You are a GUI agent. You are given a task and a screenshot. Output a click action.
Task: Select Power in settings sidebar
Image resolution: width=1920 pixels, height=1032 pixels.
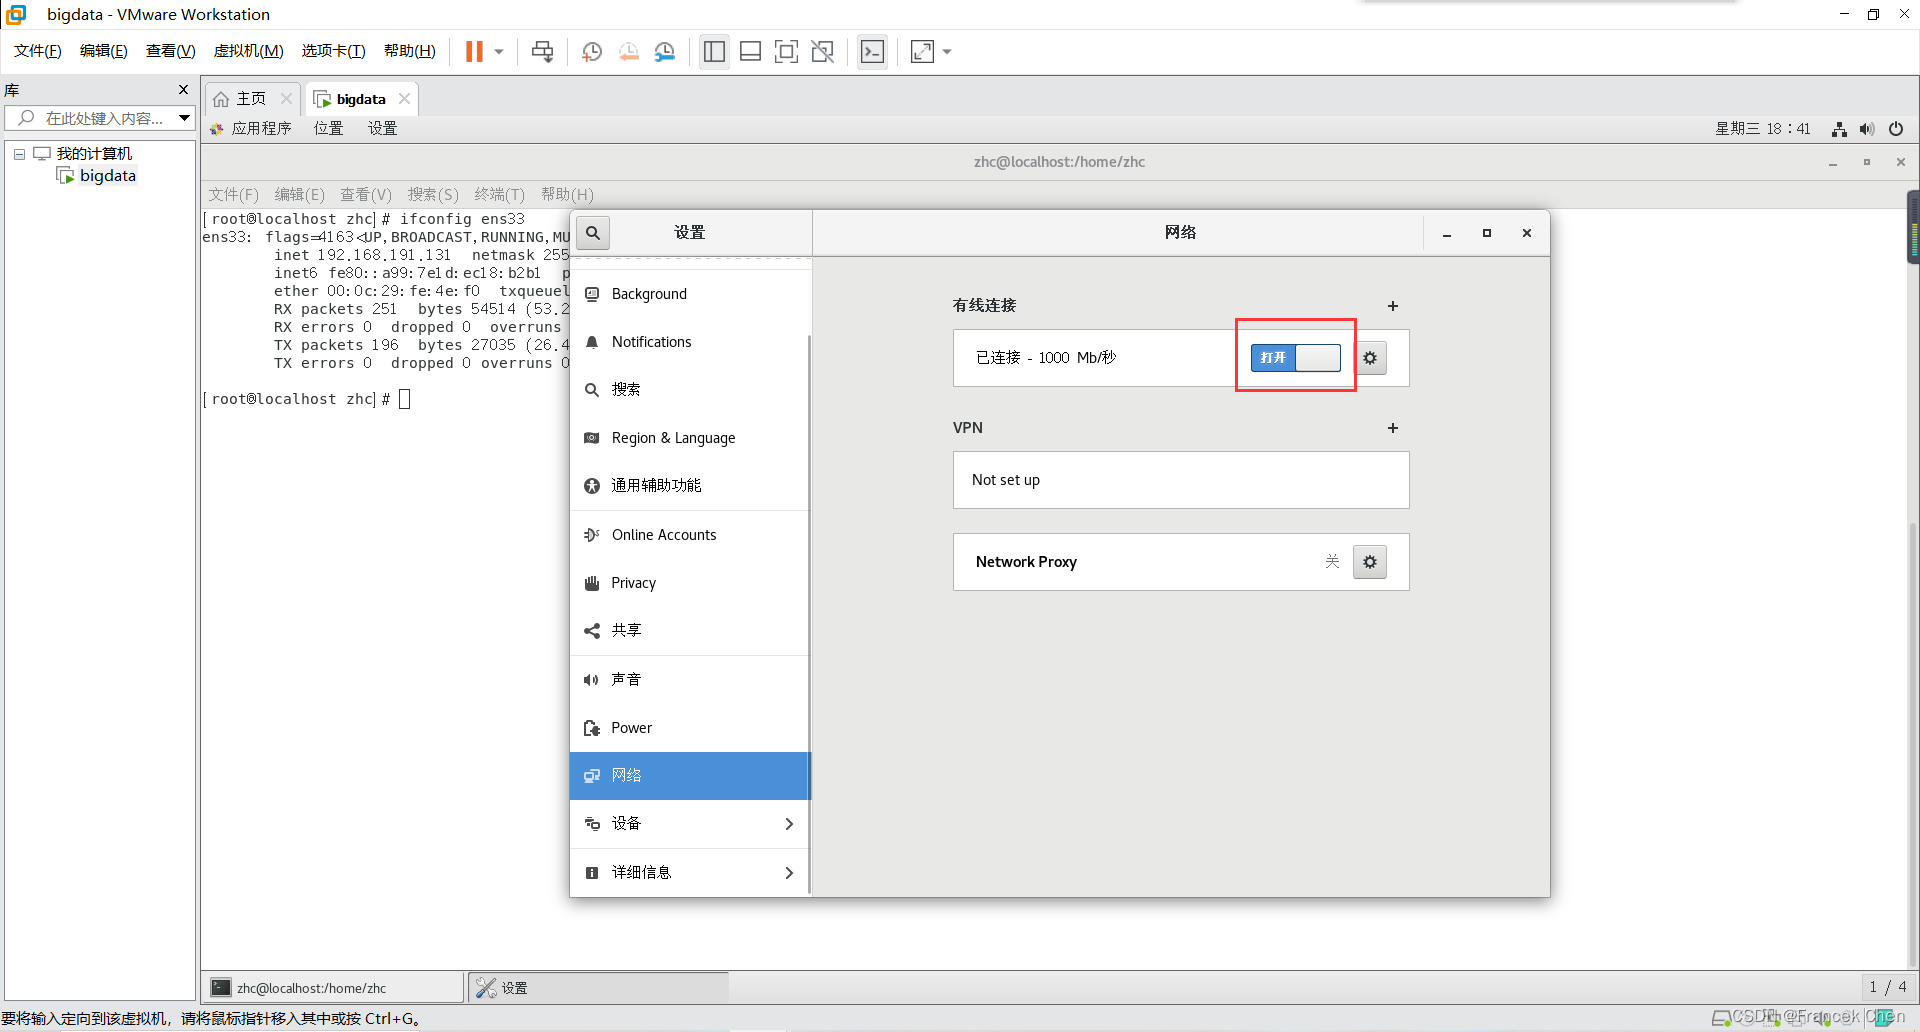690,728
